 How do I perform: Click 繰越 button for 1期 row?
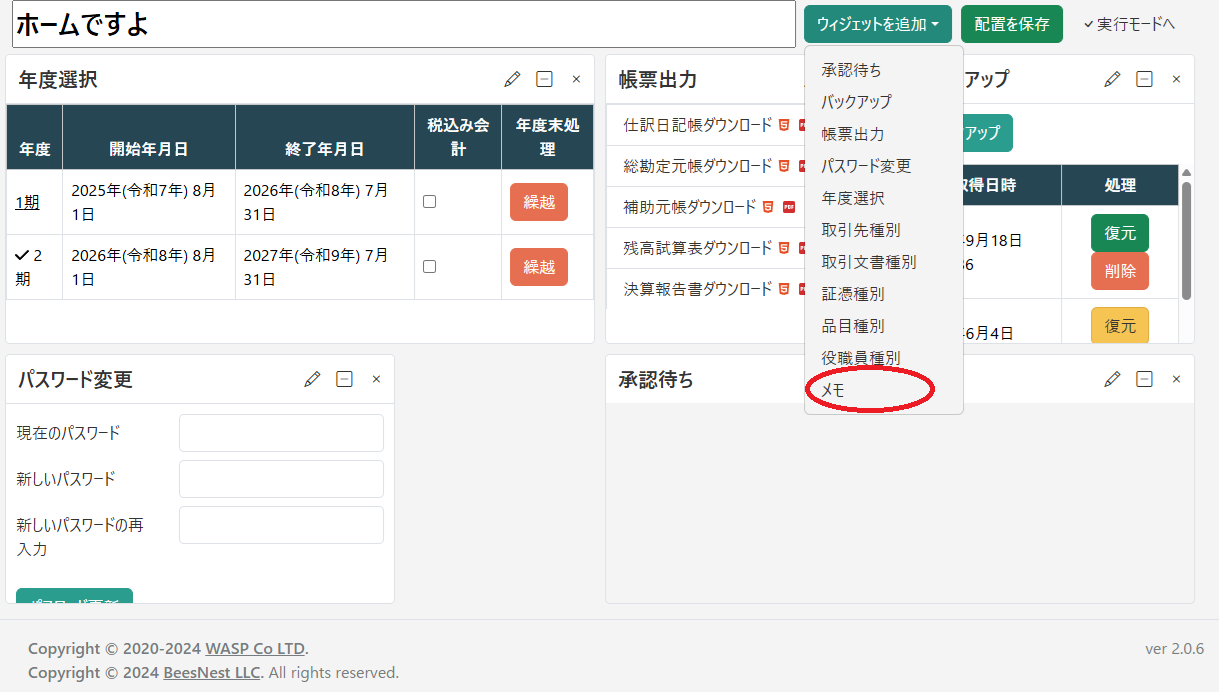(x=538, y=202)
